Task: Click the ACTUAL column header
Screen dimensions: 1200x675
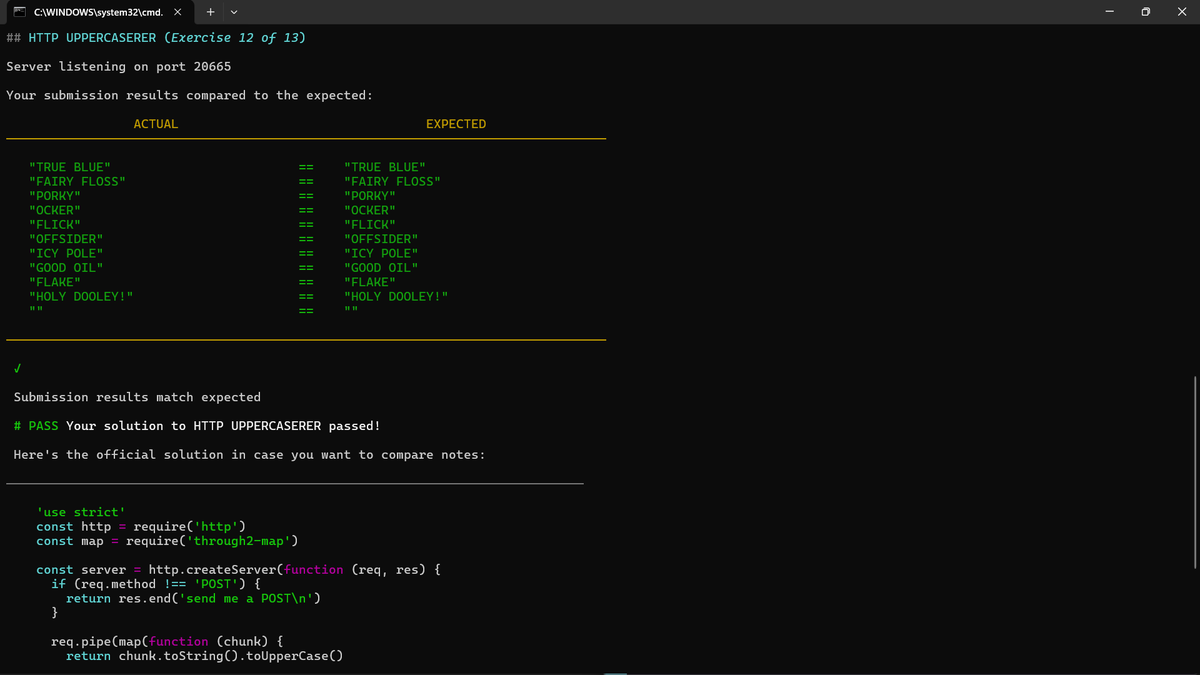Action: [x=156, y=124]
